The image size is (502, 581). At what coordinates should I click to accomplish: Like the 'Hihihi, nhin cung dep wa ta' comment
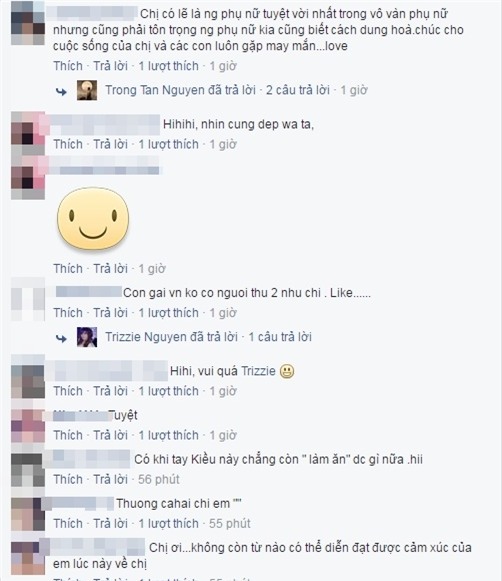pos(68,144)
